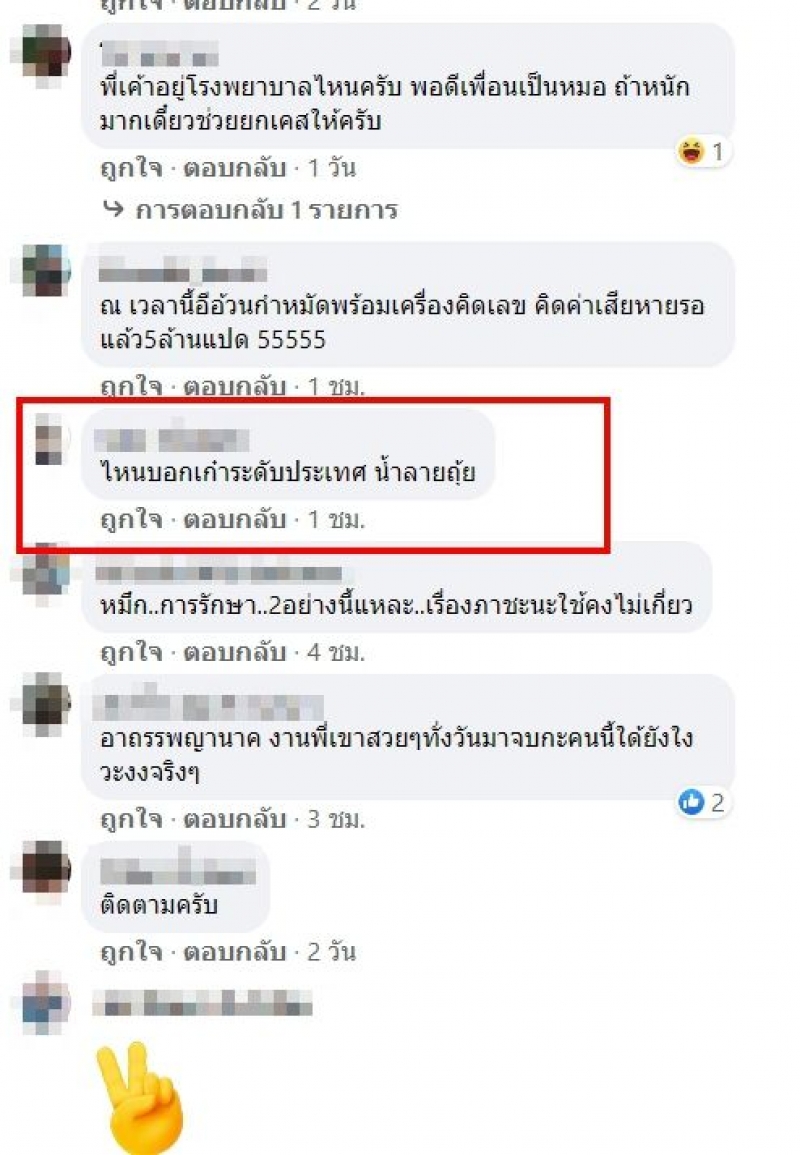Open the blurred username above the victory emoji

tap(203, 1003)
